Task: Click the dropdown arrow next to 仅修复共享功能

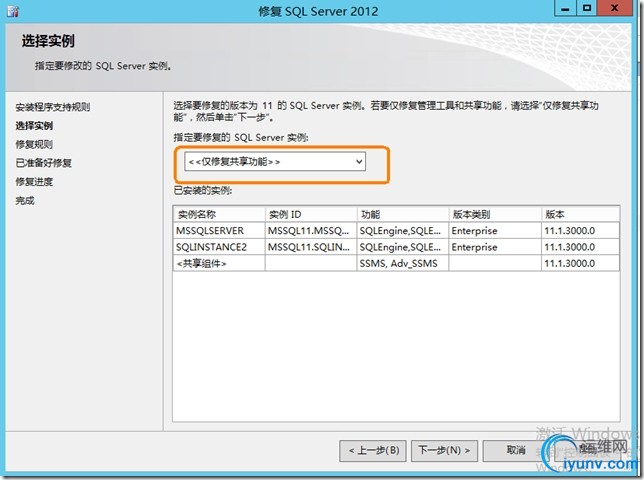Action: pyautogui.click(x=359, y=161)
